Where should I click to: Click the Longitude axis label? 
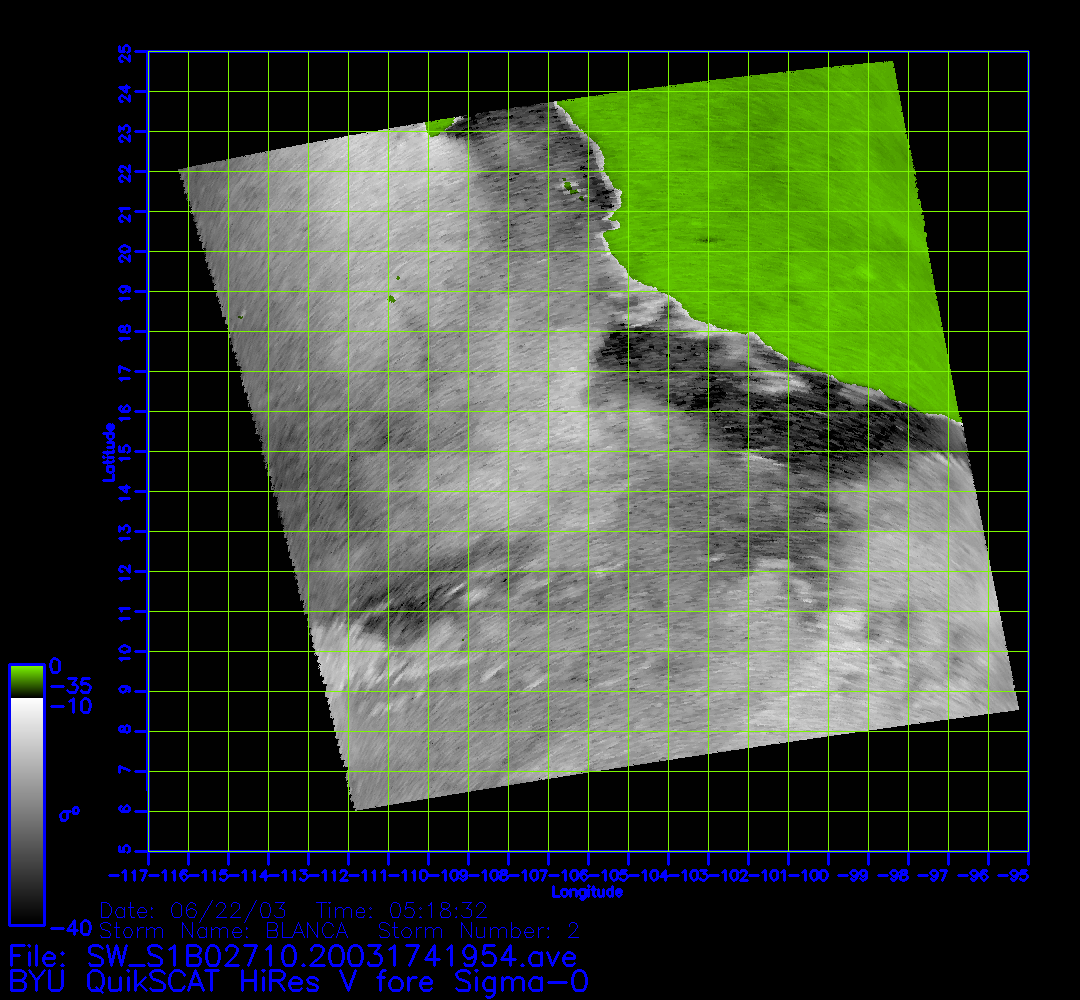(587, 891)
